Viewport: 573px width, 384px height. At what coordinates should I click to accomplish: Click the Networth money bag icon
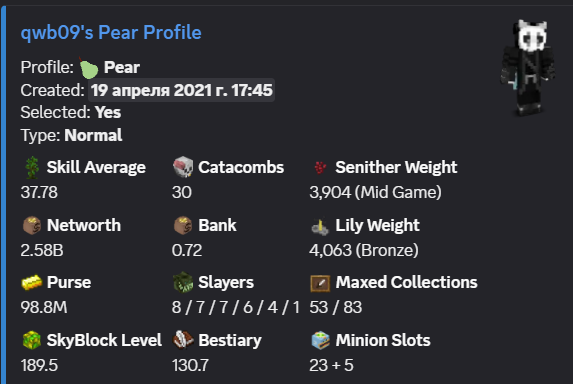32,225
